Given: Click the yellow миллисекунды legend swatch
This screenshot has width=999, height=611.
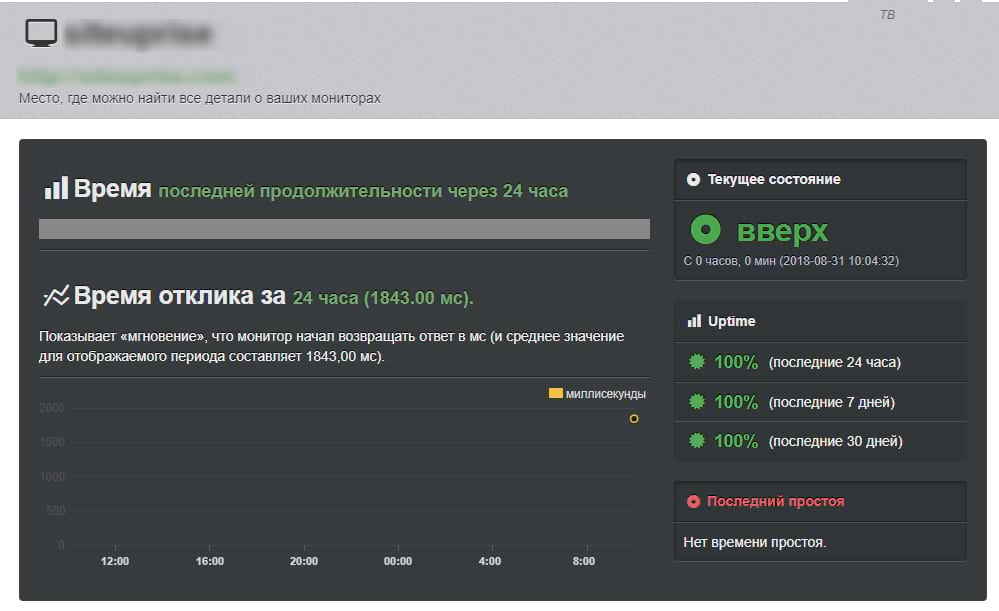Looking at the screenshot, I should click(556, 393).
